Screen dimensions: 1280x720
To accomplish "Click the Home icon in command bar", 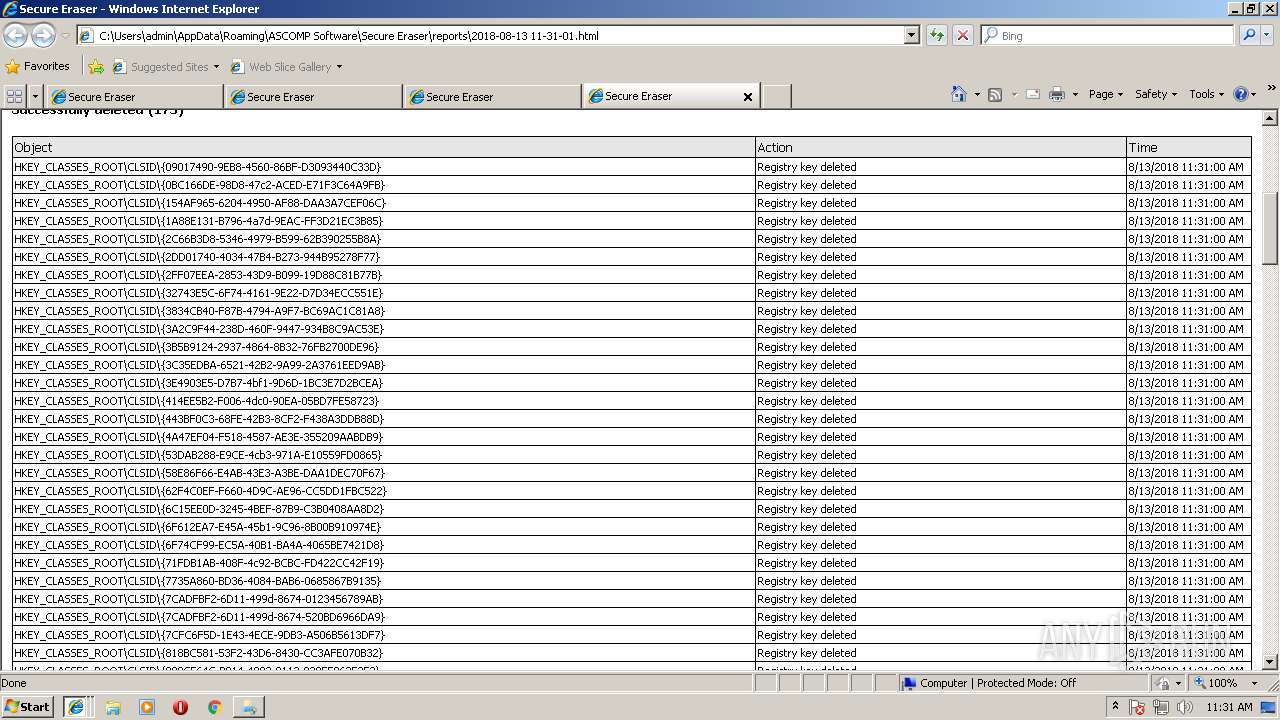I will click(959, 94).
